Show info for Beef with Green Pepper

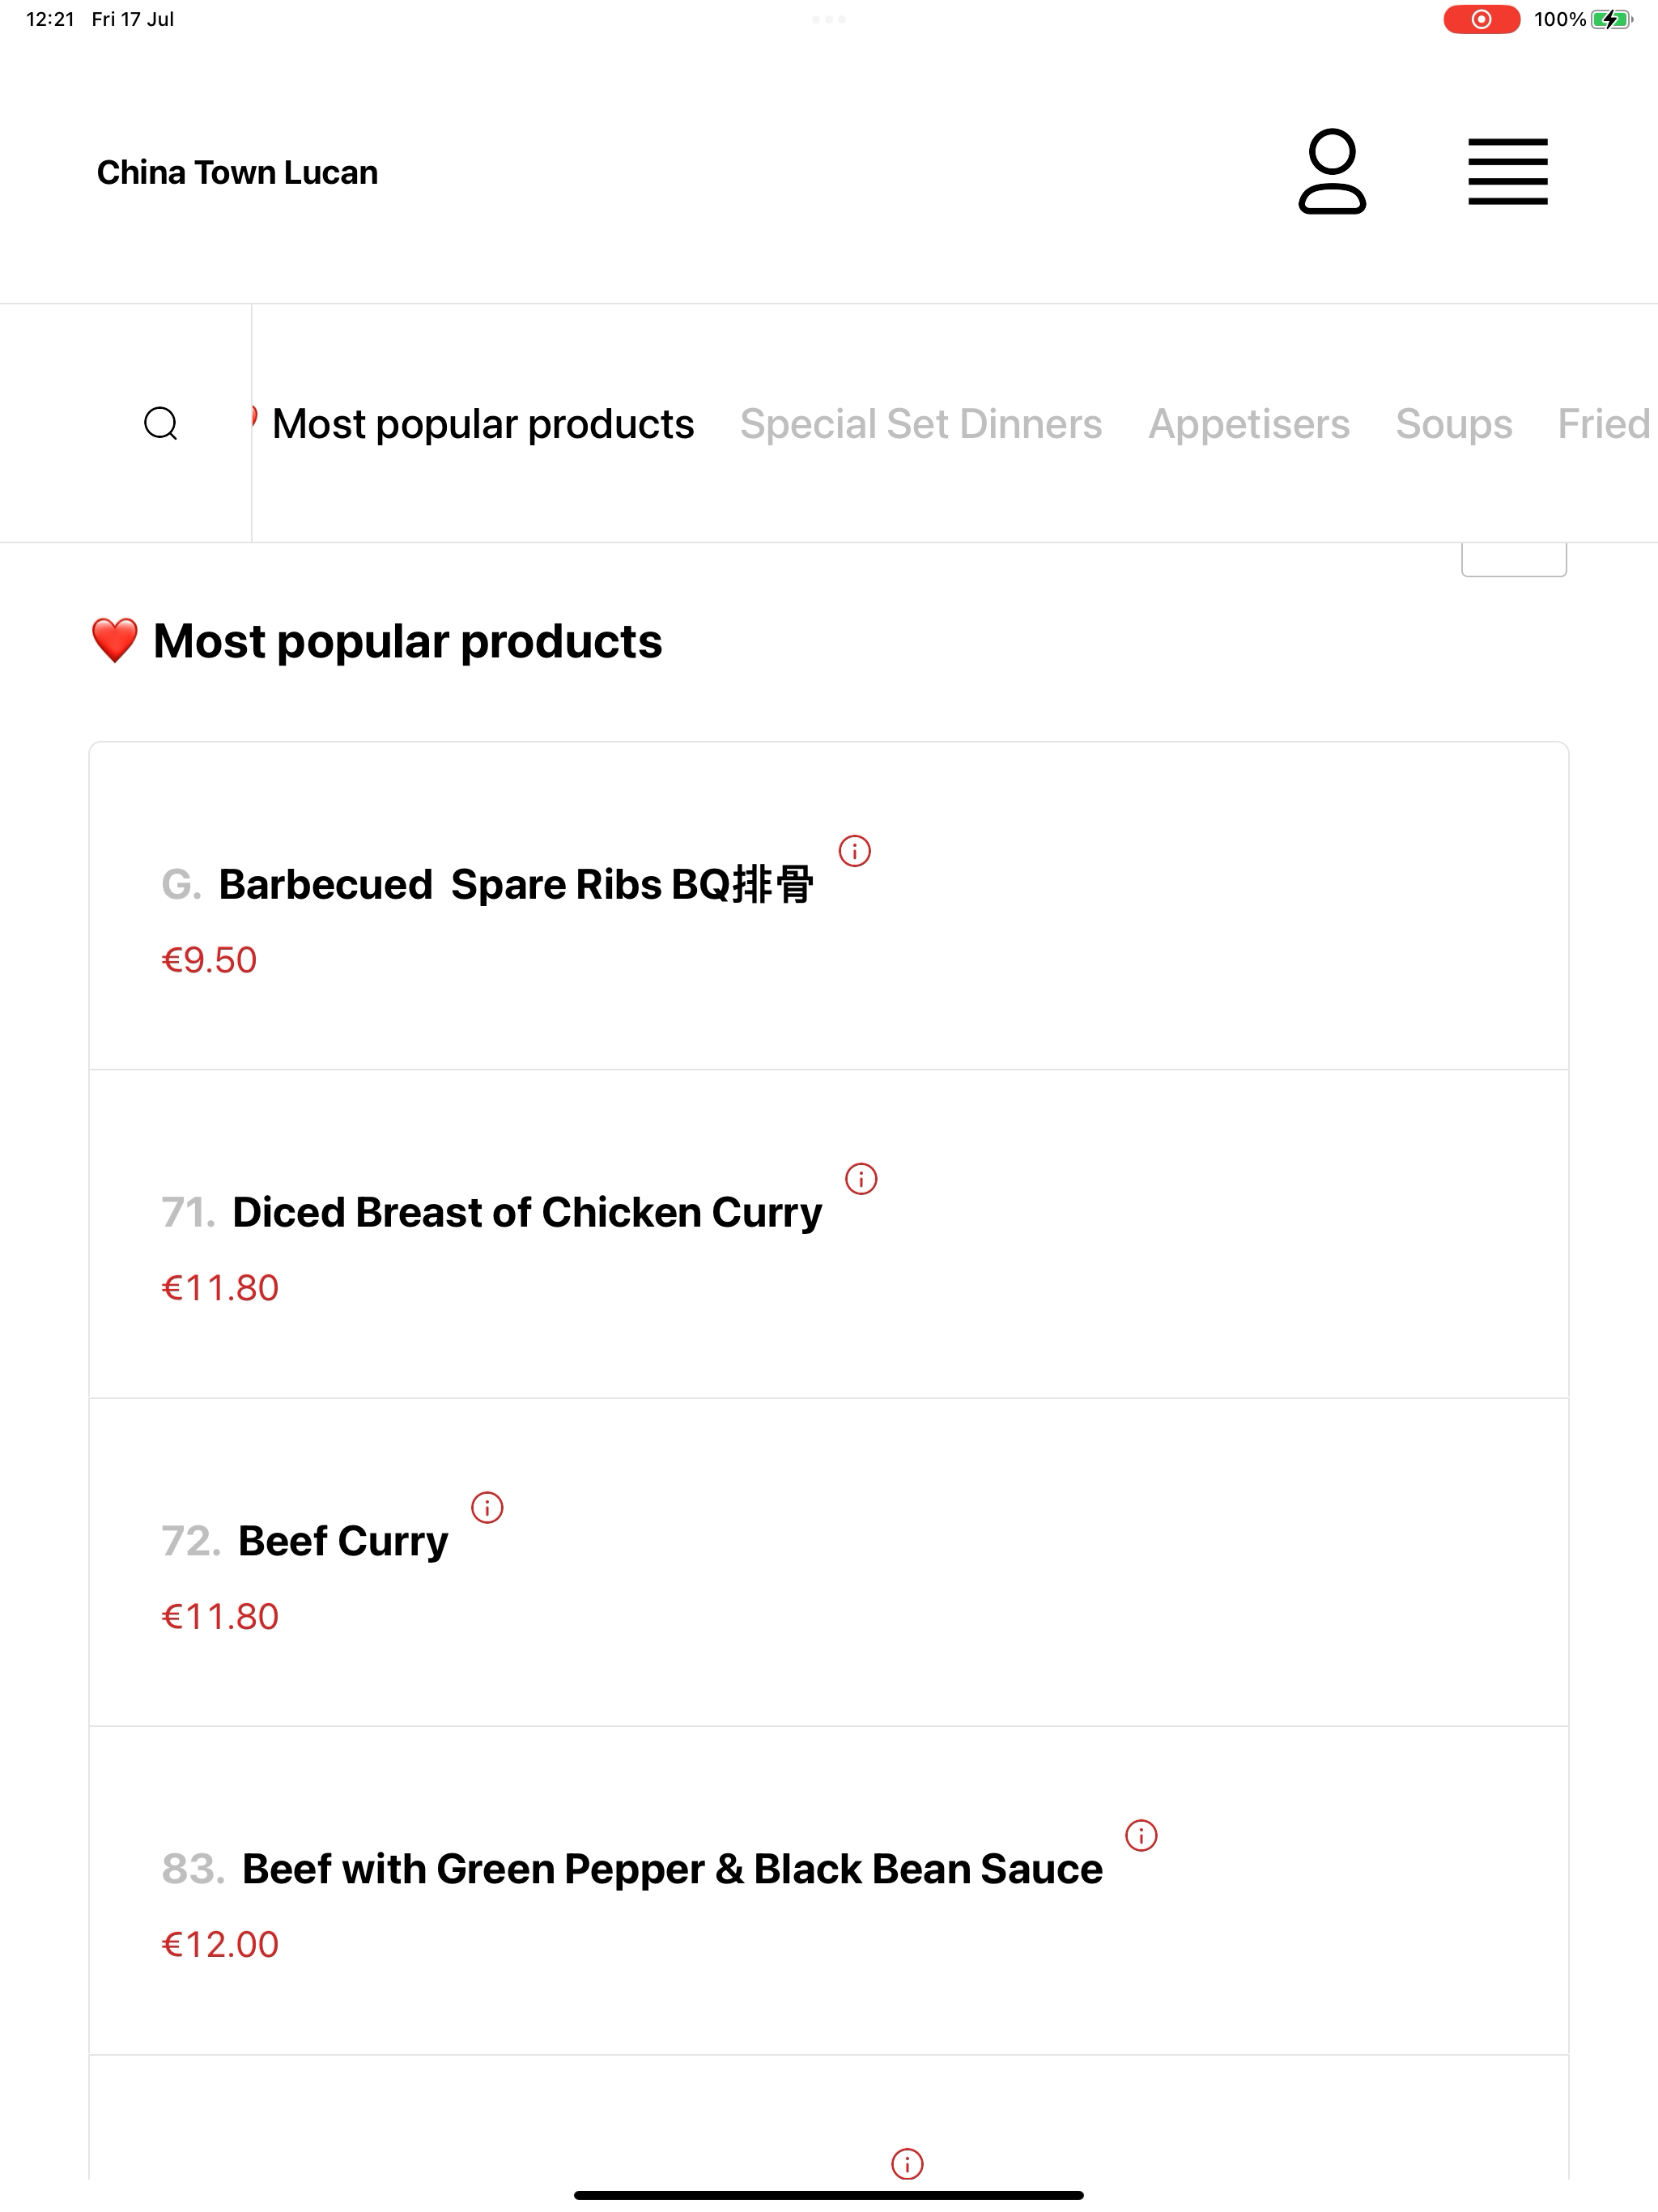[x=1141, y=1835]
